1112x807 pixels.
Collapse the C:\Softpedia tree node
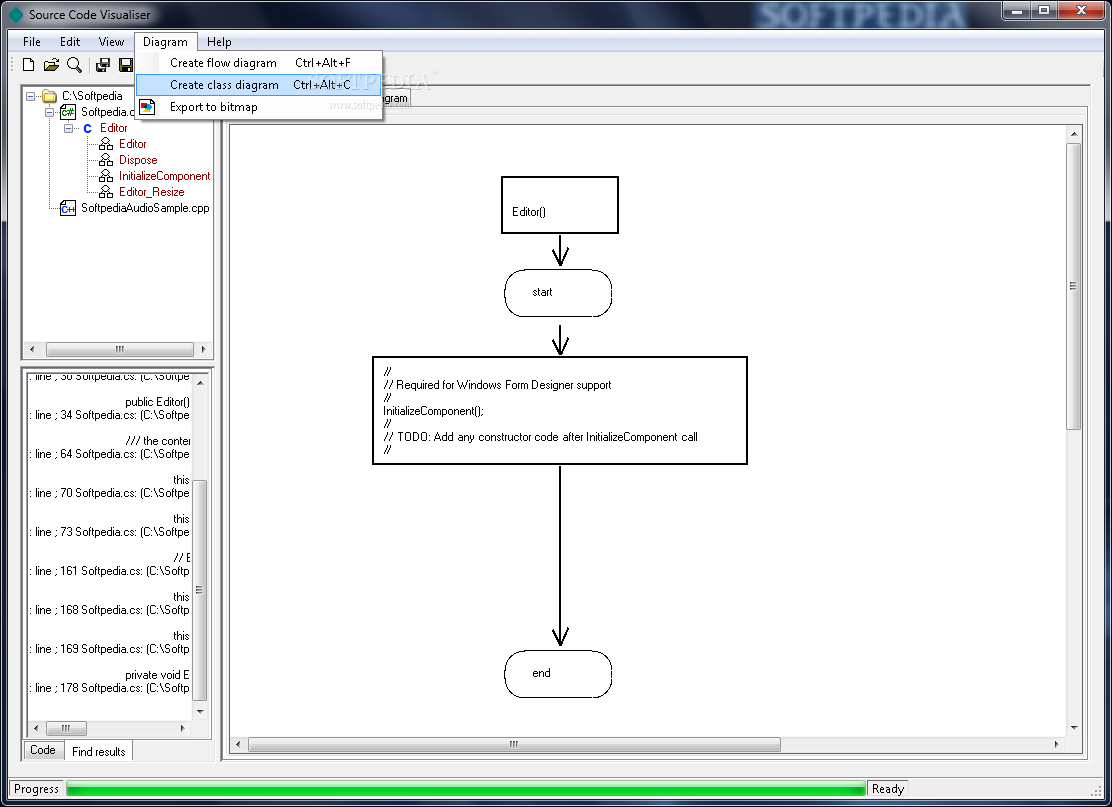[30, 96]
